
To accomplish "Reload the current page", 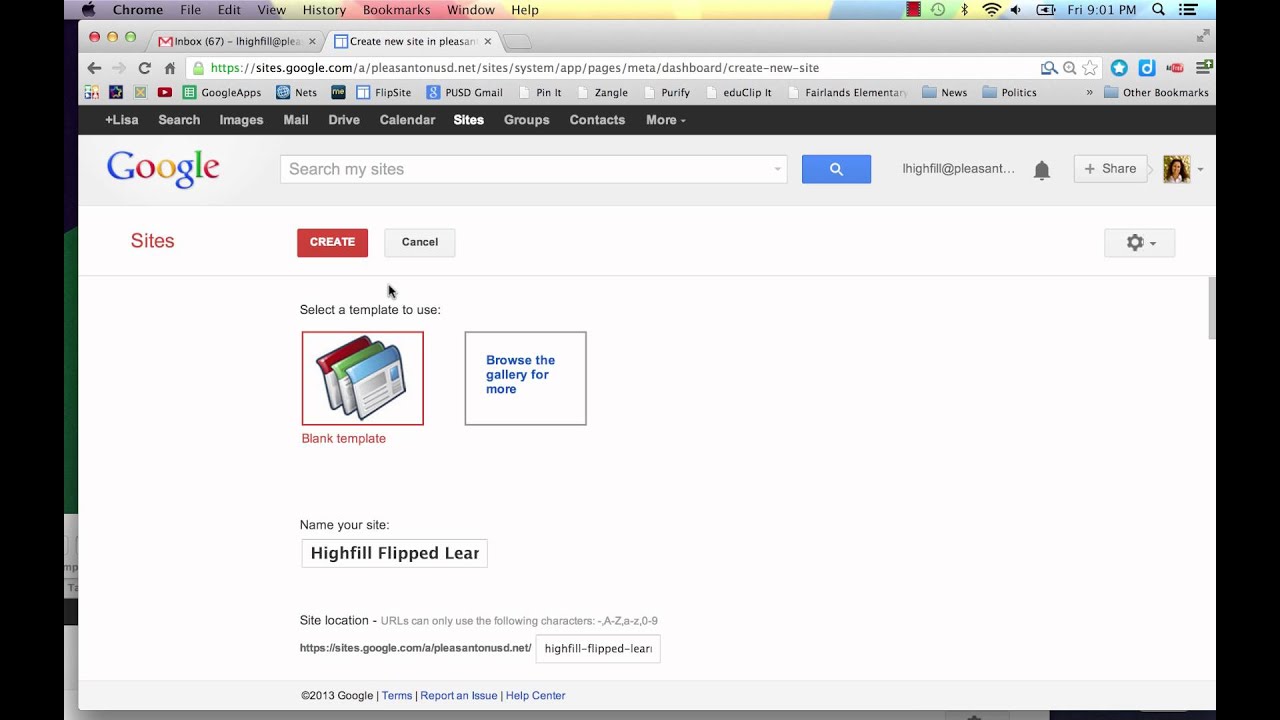I will 144,68.
